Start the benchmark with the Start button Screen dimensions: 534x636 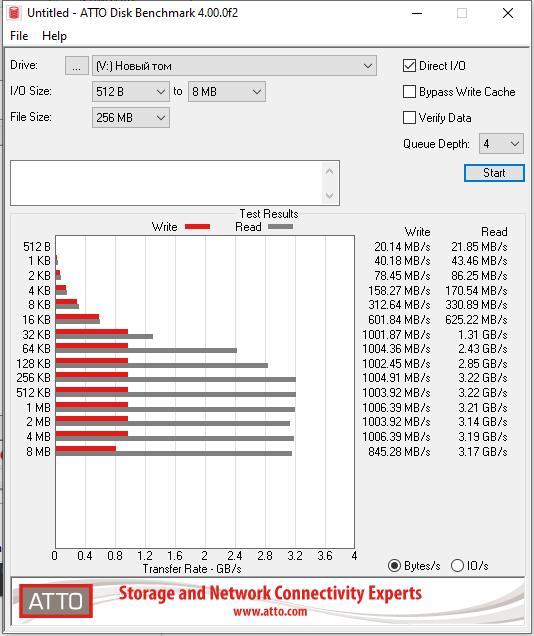coord(494,173)
